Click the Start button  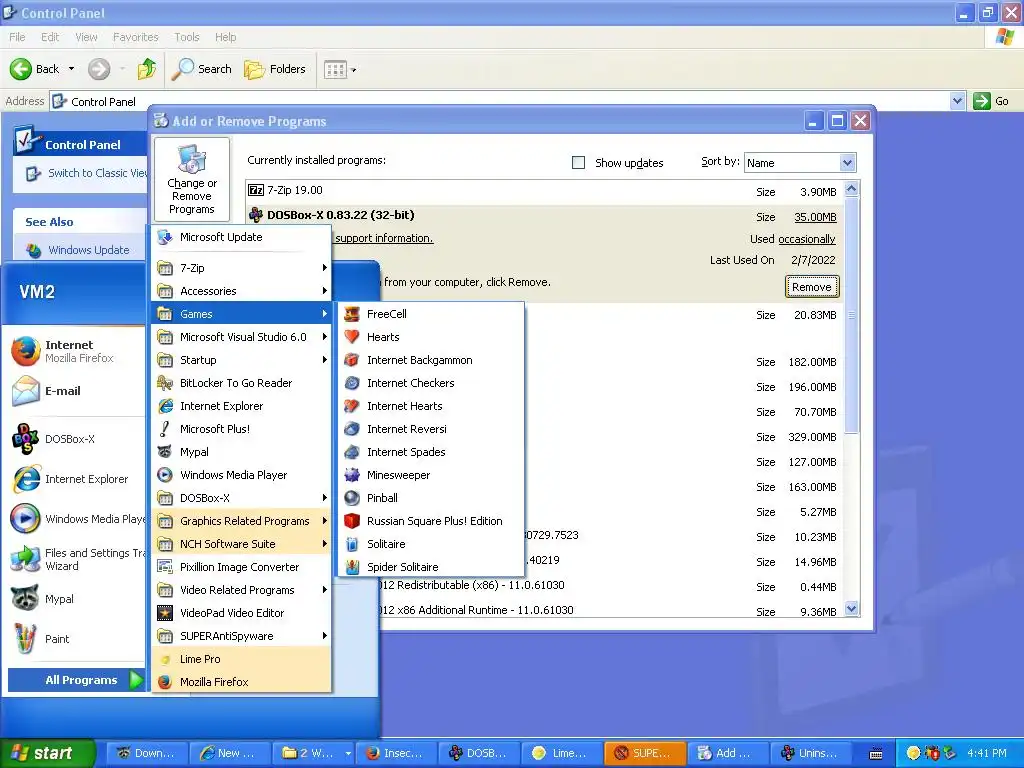47,753
